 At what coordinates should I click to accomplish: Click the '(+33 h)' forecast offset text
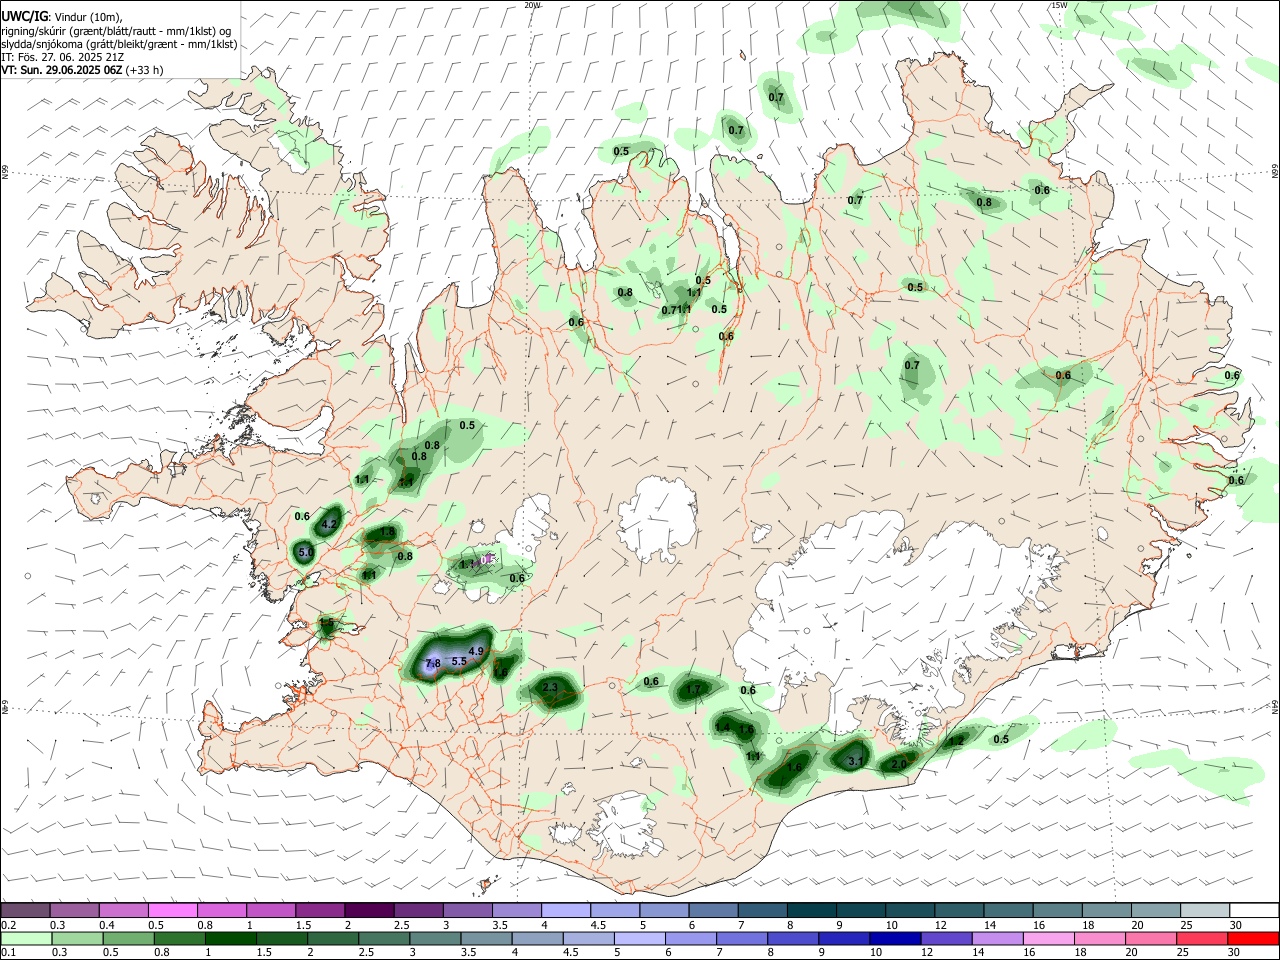tap(145, 70)
